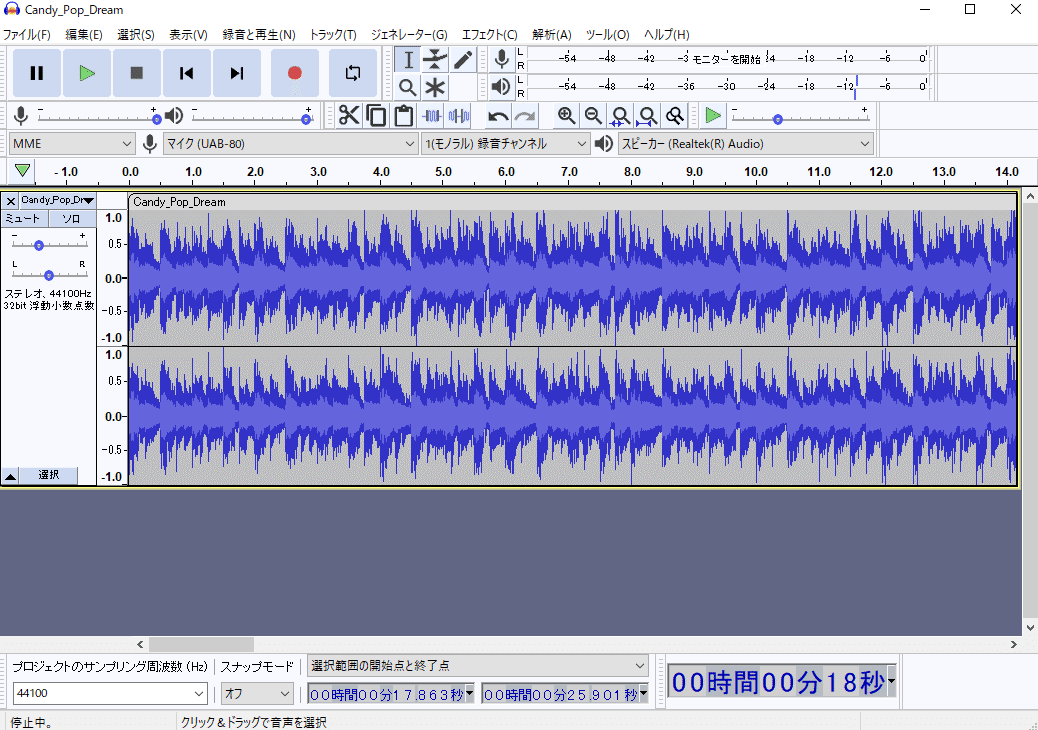Open the Candy_Pop_Dream track menu dropdown

[x=58, y=200]
